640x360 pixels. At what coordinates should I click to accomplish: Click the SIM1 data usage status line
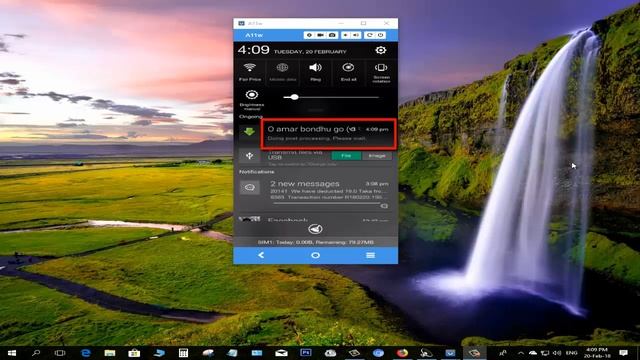(316, 242)
